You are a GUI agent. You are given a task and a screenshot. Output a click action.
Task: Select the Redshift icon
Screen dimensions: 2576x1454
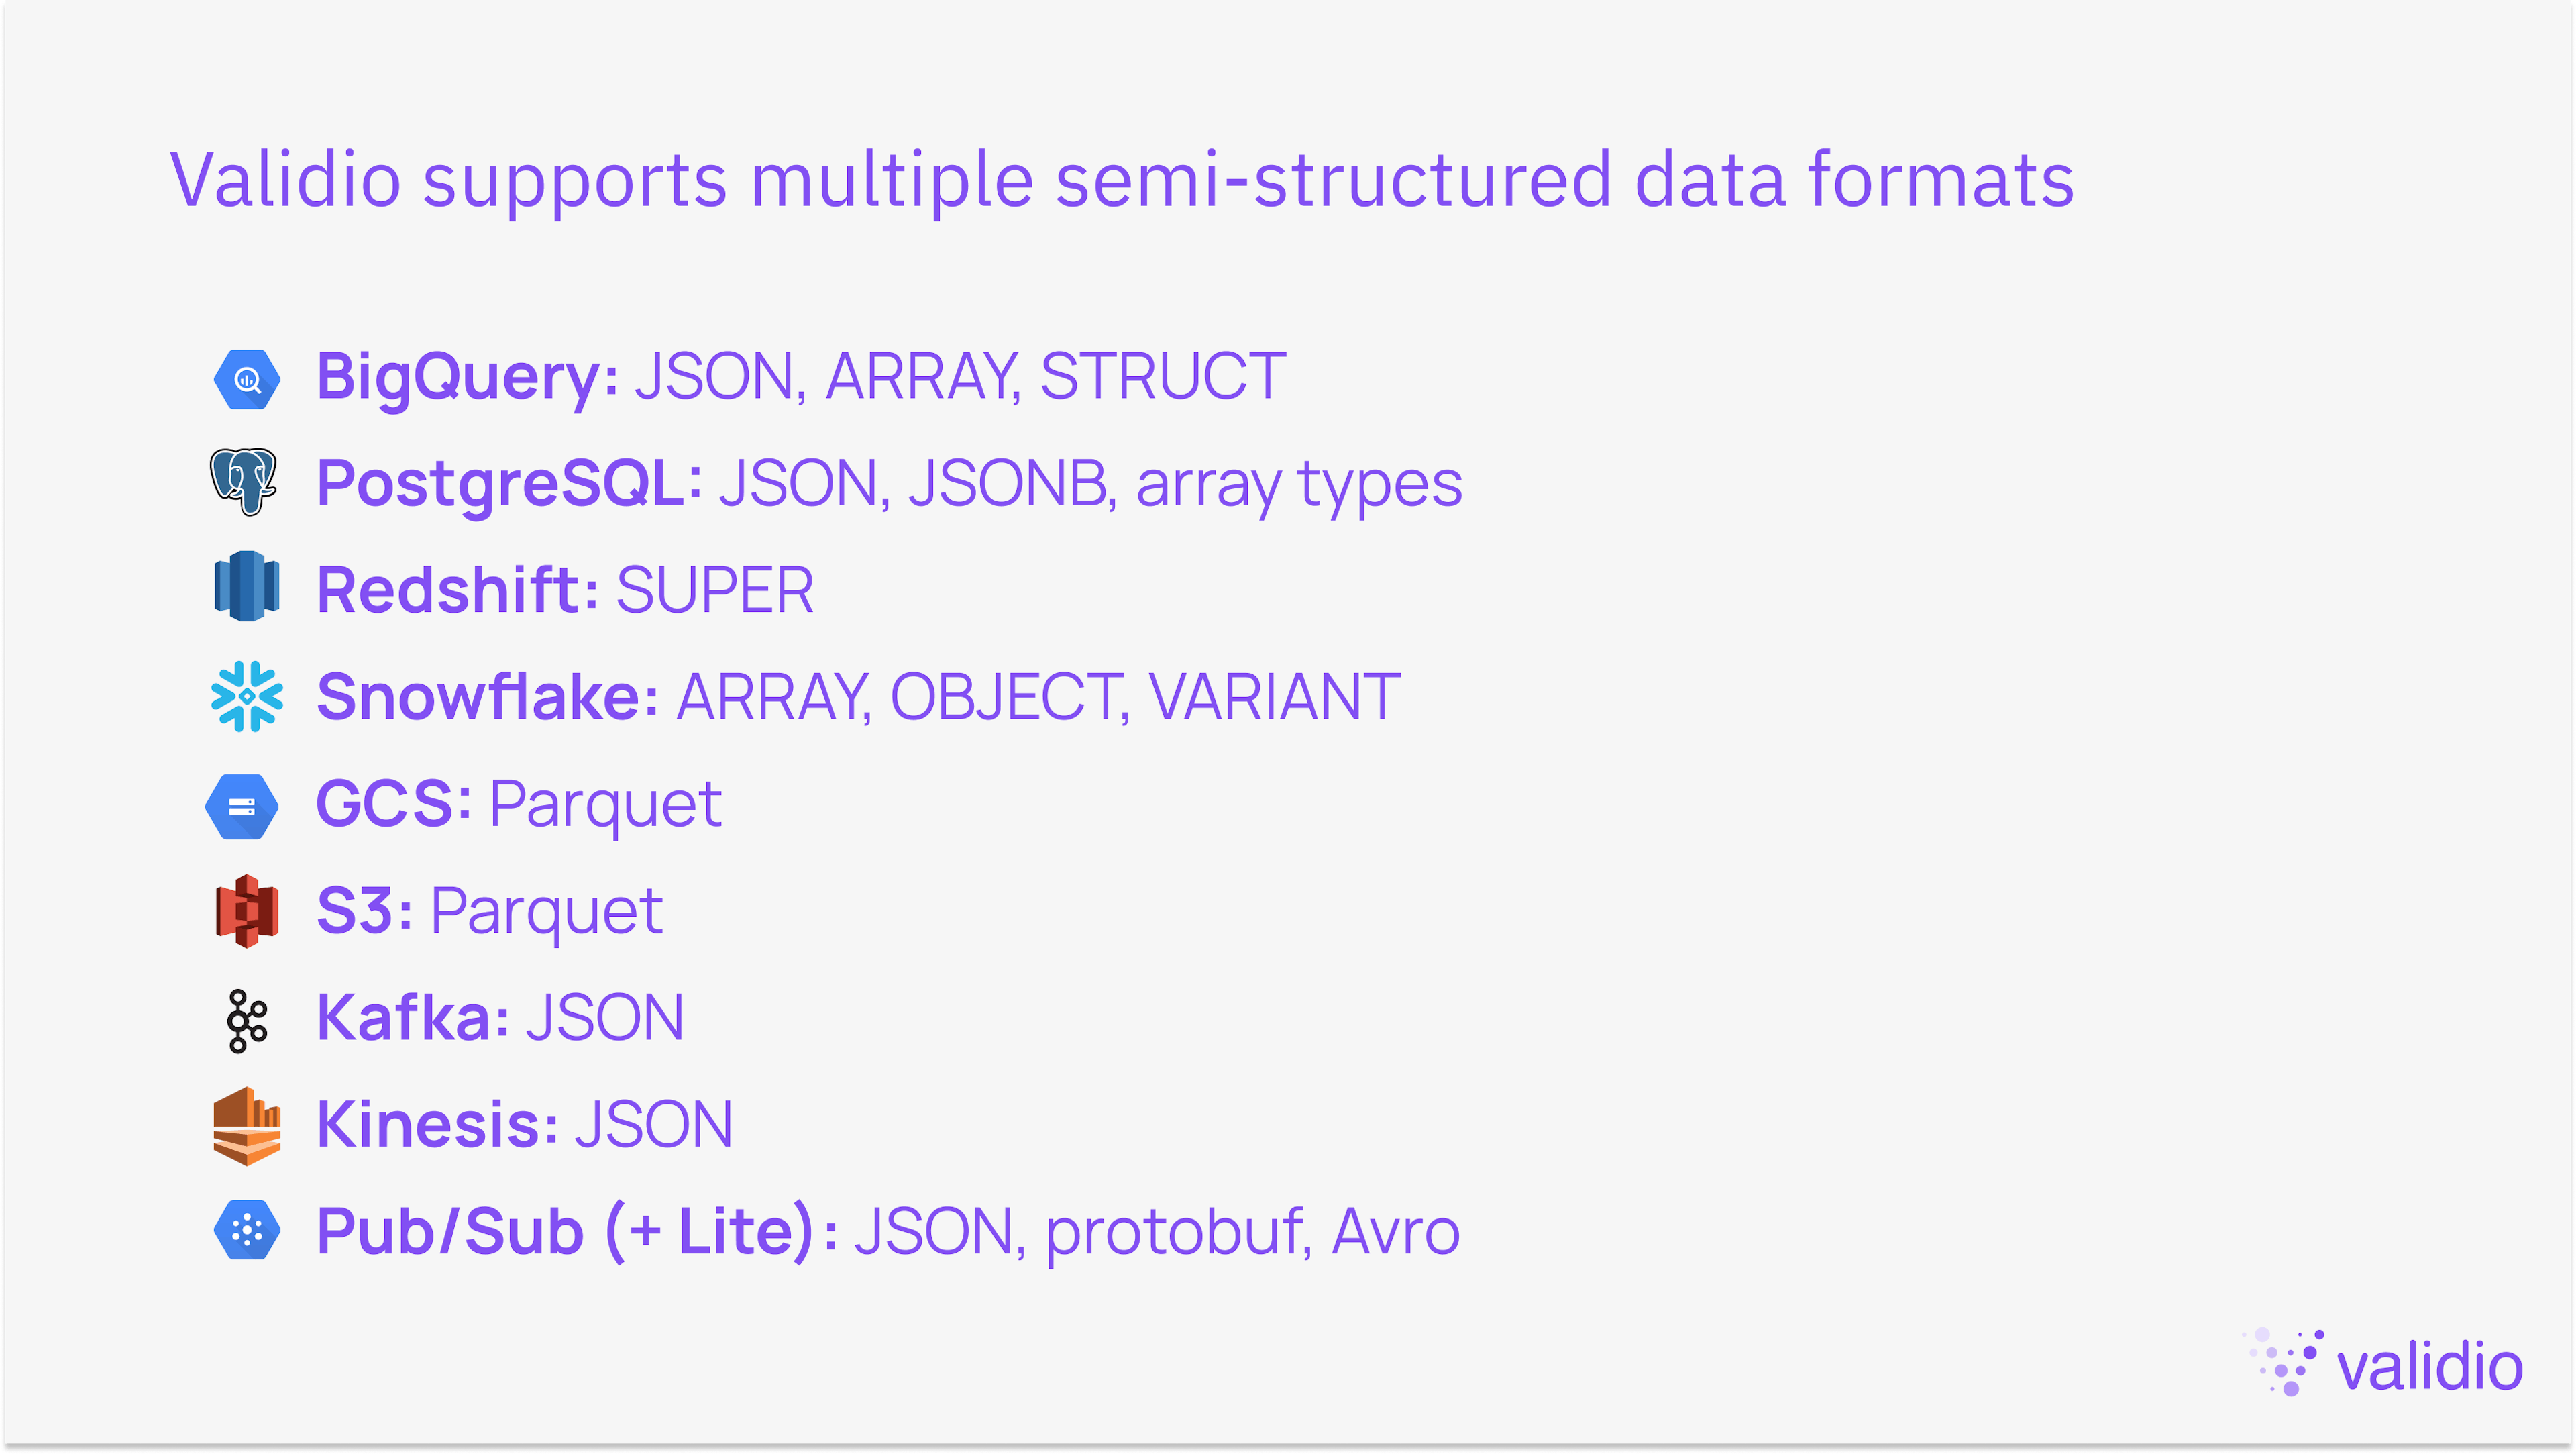247,586
